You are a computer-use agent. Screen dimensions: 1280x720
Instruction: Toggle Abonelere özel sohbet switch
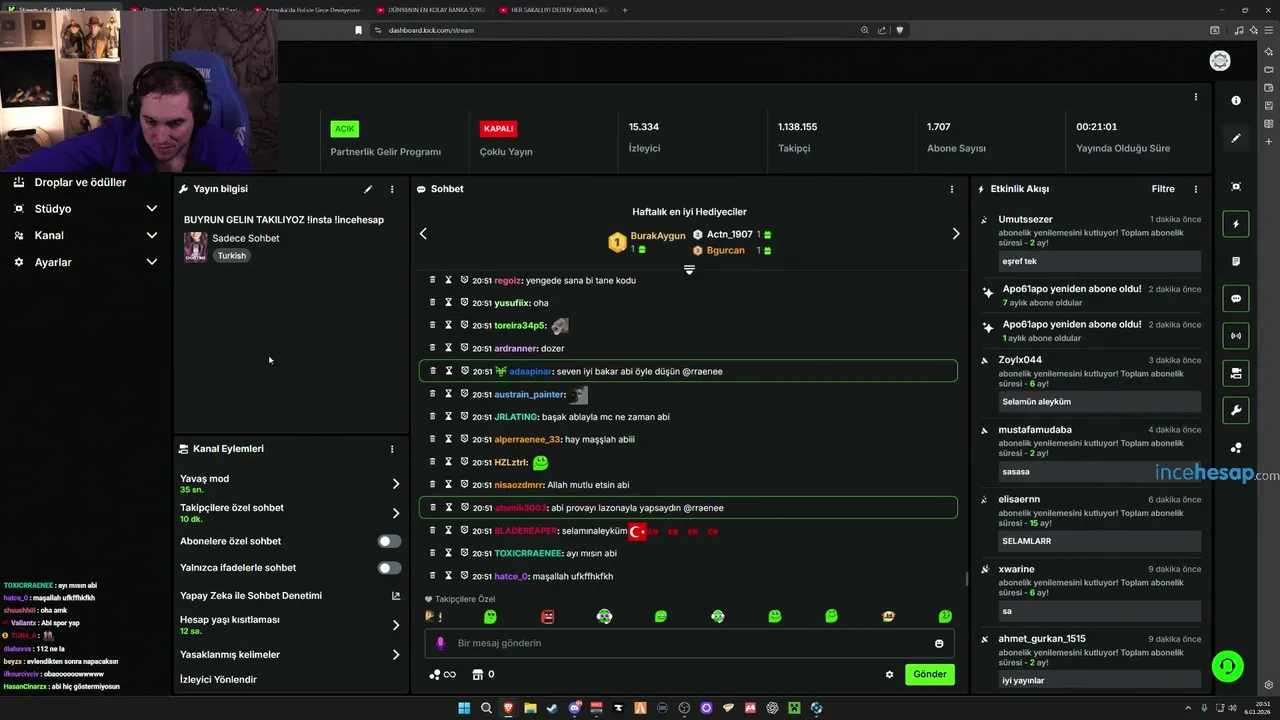389,541
